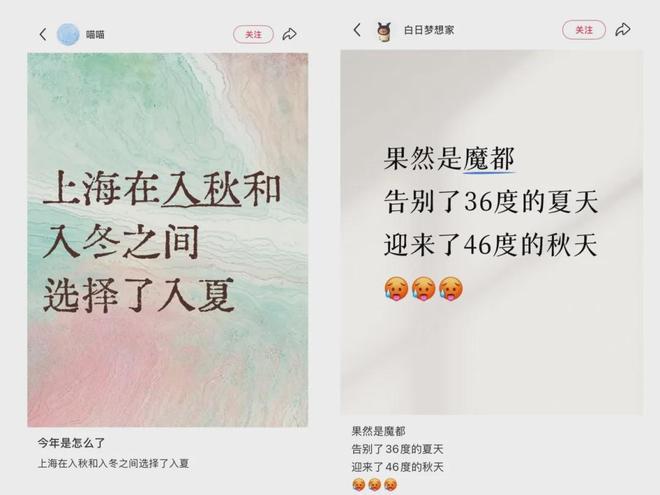Follow 喵喵 with the 关注 button

tap(253, 35)
